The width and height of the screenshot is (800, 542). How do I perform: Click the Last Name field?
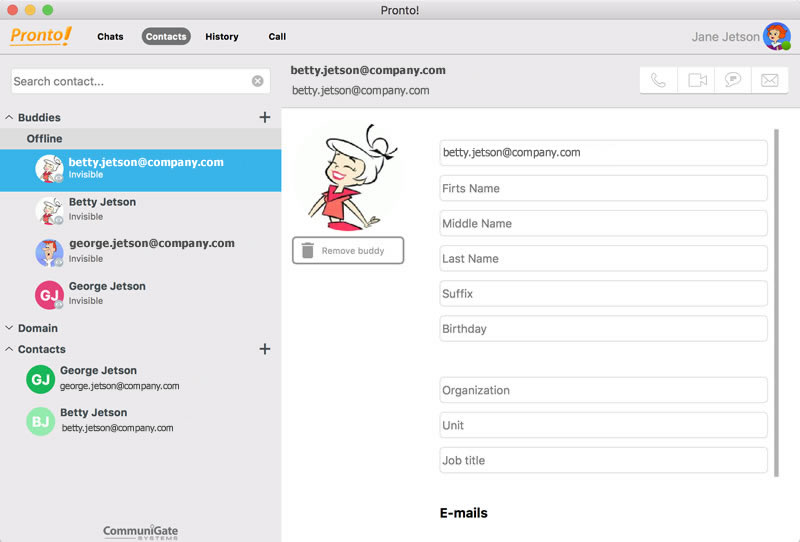click(x=603, y=259)
